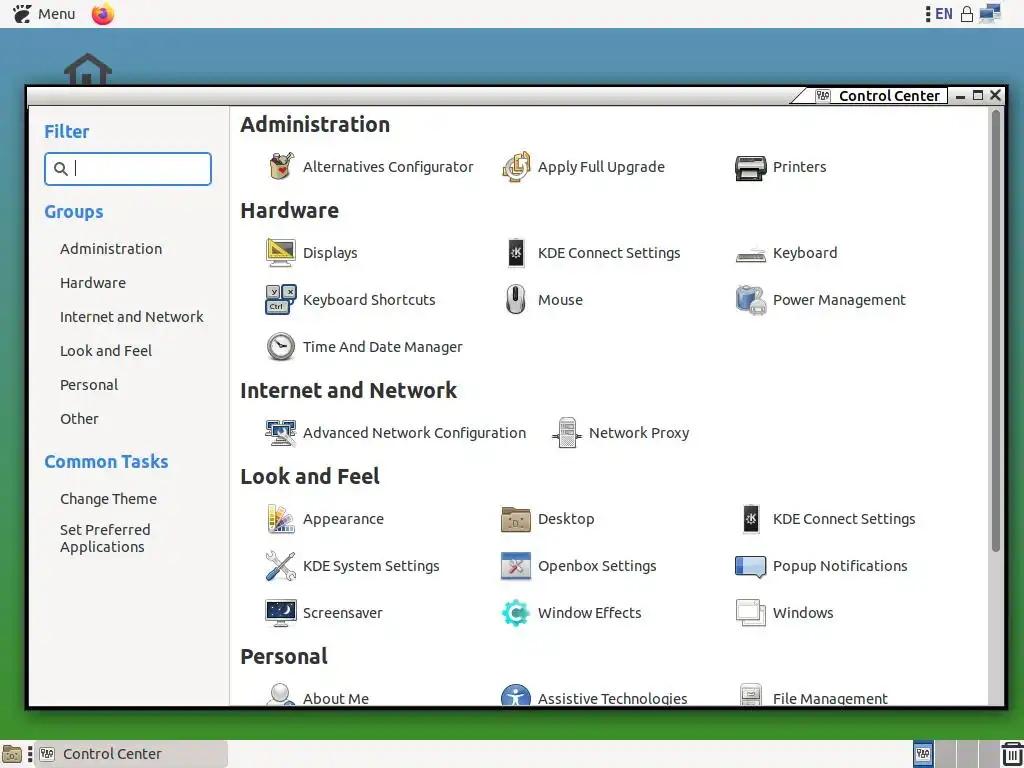Click the Control Center panel applet at bottom right
This screenshot has height=768, width=1024.
[x=923, y=754]
